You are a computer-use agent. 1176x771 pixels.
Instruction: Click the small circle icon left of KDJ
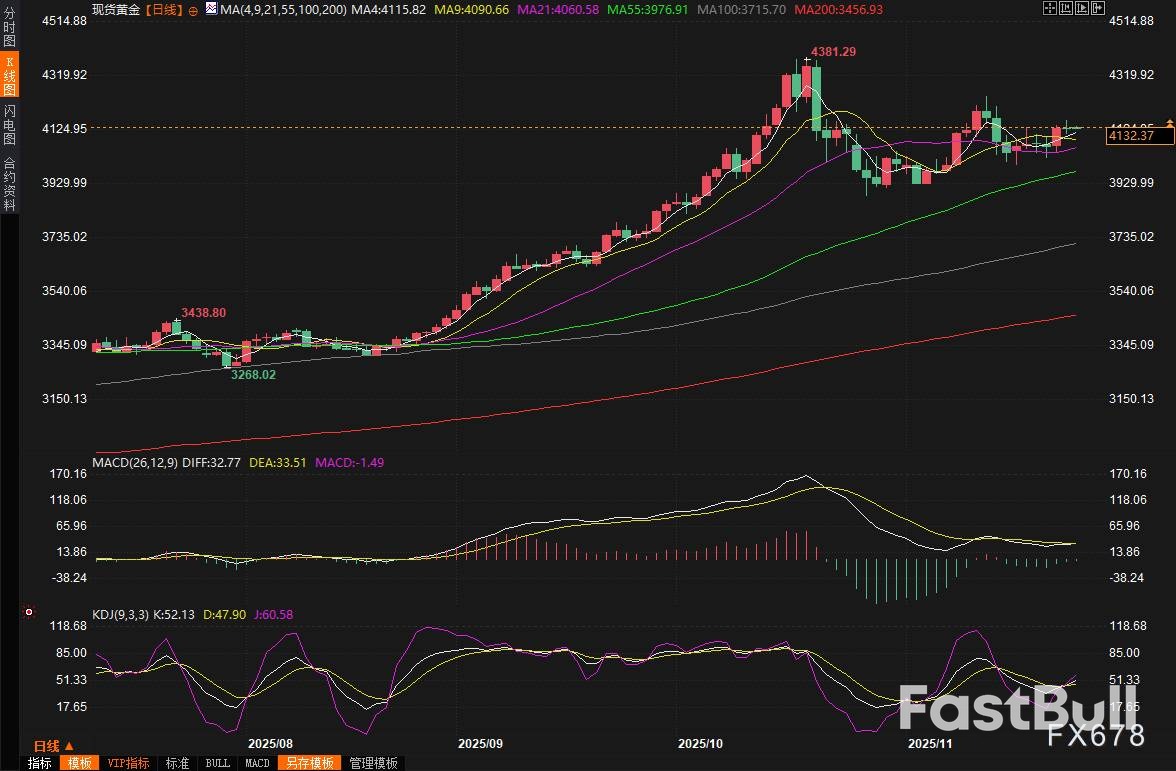[29, 612]
